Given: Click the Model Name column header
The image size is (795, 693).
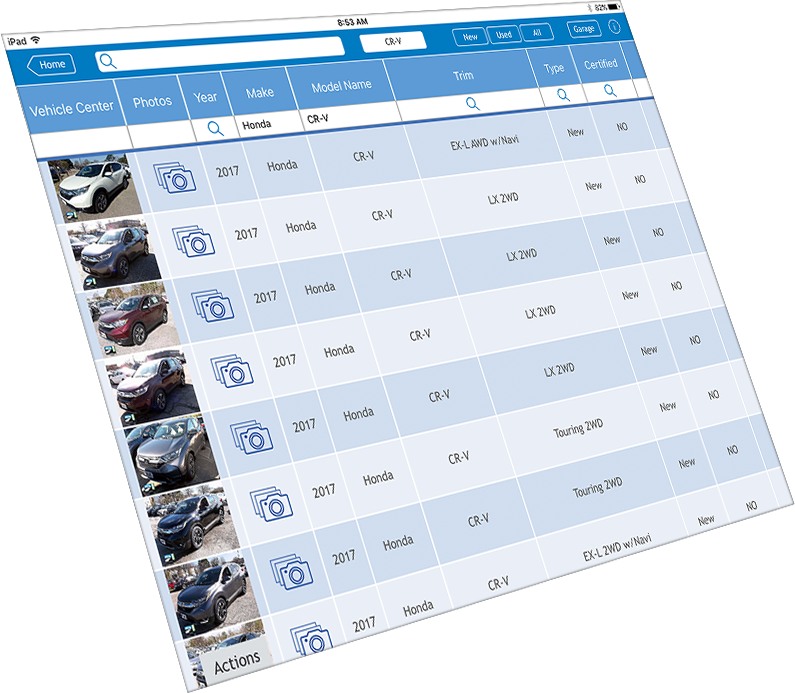Looking at the screenshot, I should click(341, 85).
